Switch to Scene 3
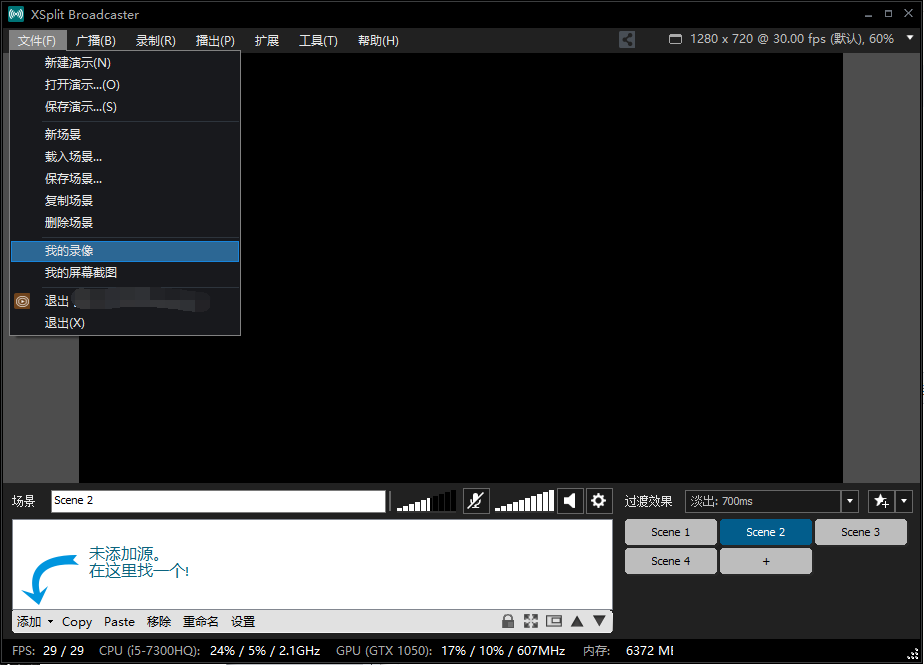Viewport: 924px width, 665px height. tap(860, 532)
